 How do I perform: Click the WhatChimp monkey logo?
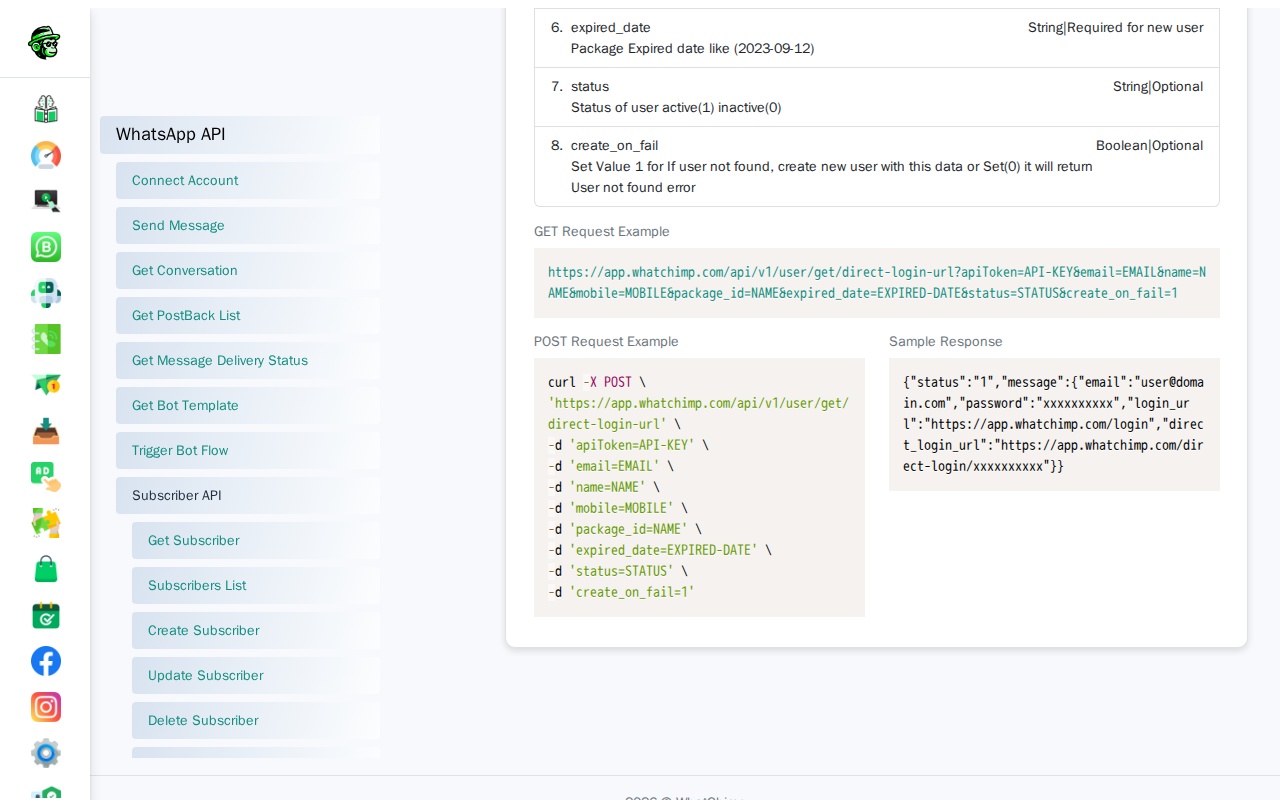(45, 43)
